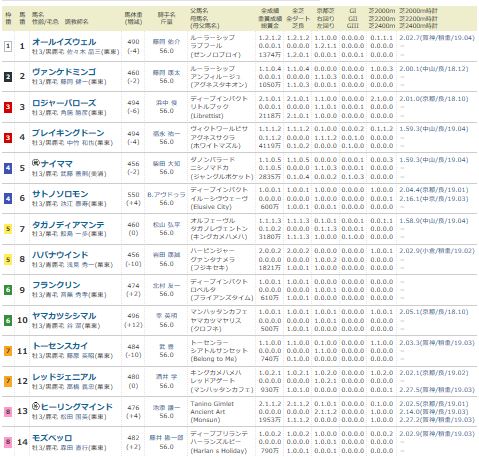The width and height of the screenshot is (479, 457).
Task: Open horse ヴァンケドミンゴ profile link
Action: [64, 72]
